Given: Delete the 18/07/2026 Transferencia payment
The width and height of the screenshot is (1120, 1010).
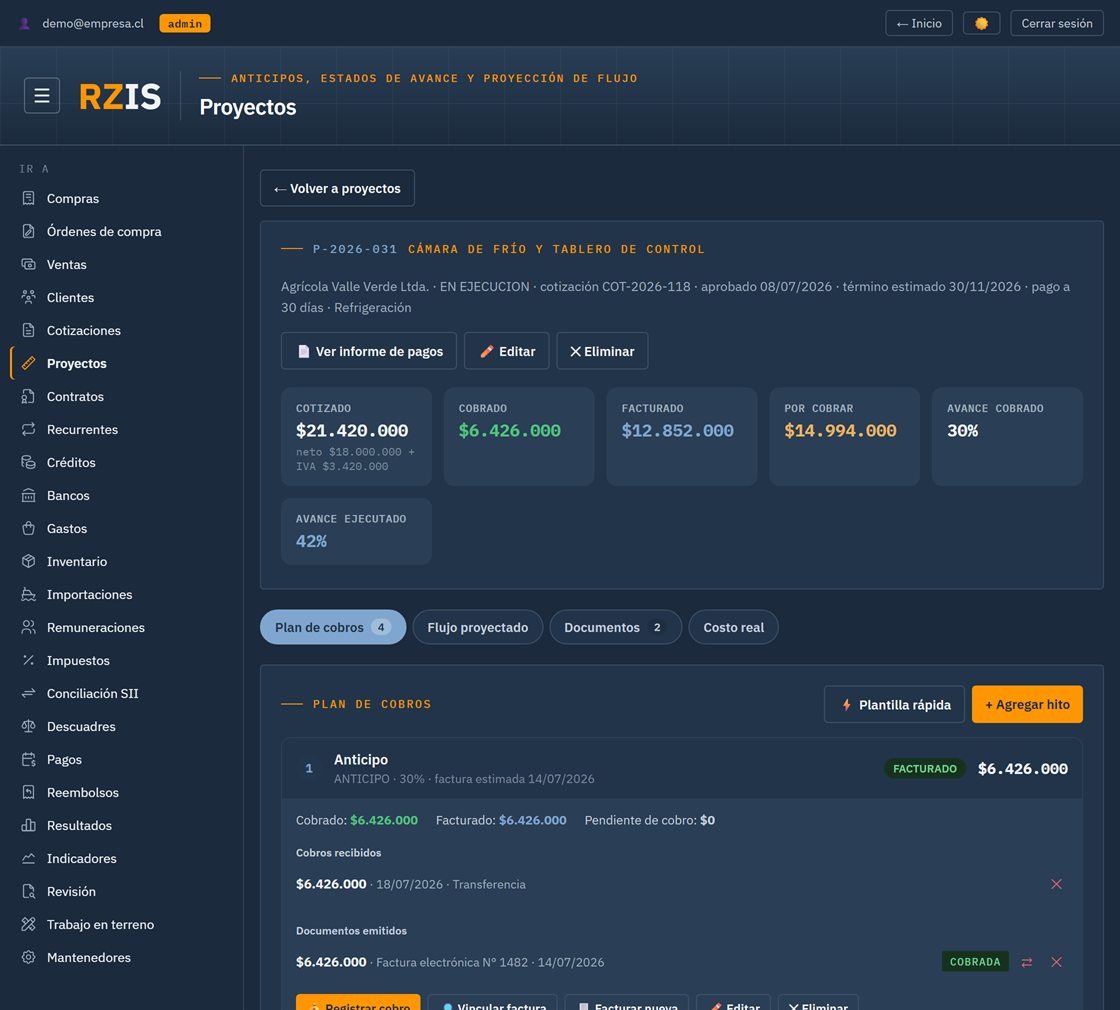Looking at the screenshot, I should (x=1056, y=884).
